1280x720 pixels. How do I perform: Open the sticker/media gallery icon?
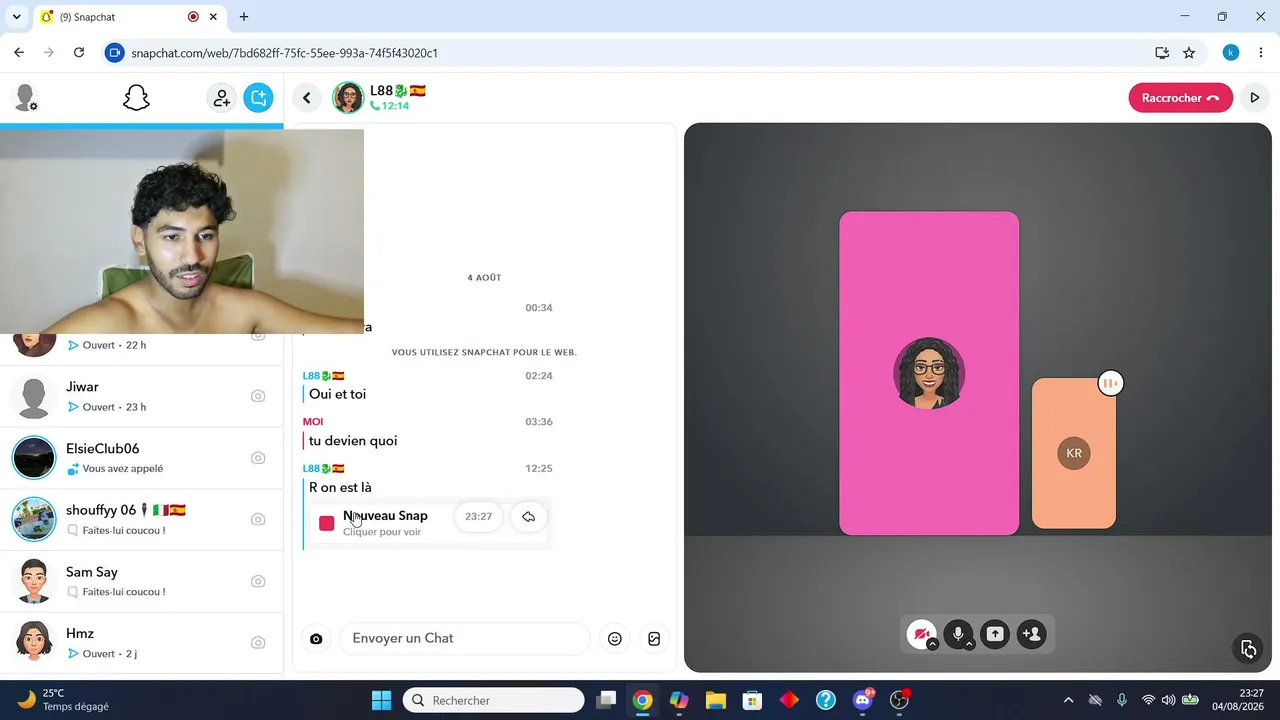pos(654,639)
